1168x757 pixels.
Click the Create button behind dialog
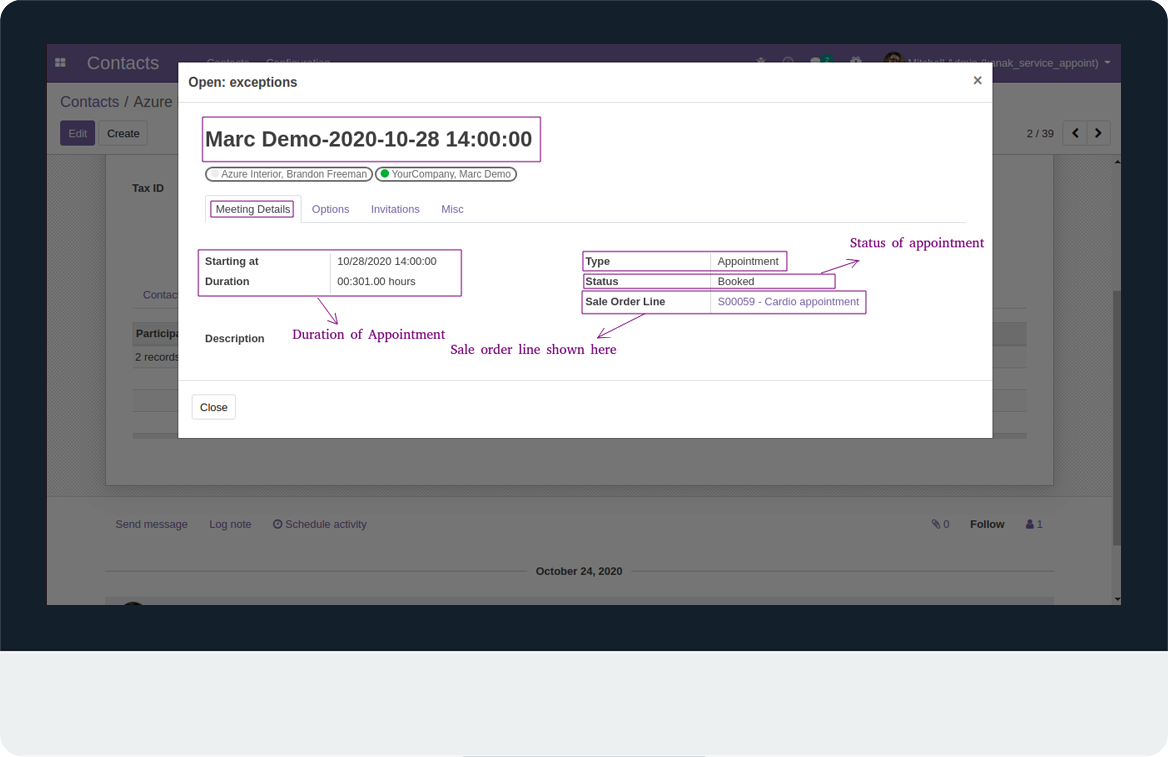[x=123, y=133]
